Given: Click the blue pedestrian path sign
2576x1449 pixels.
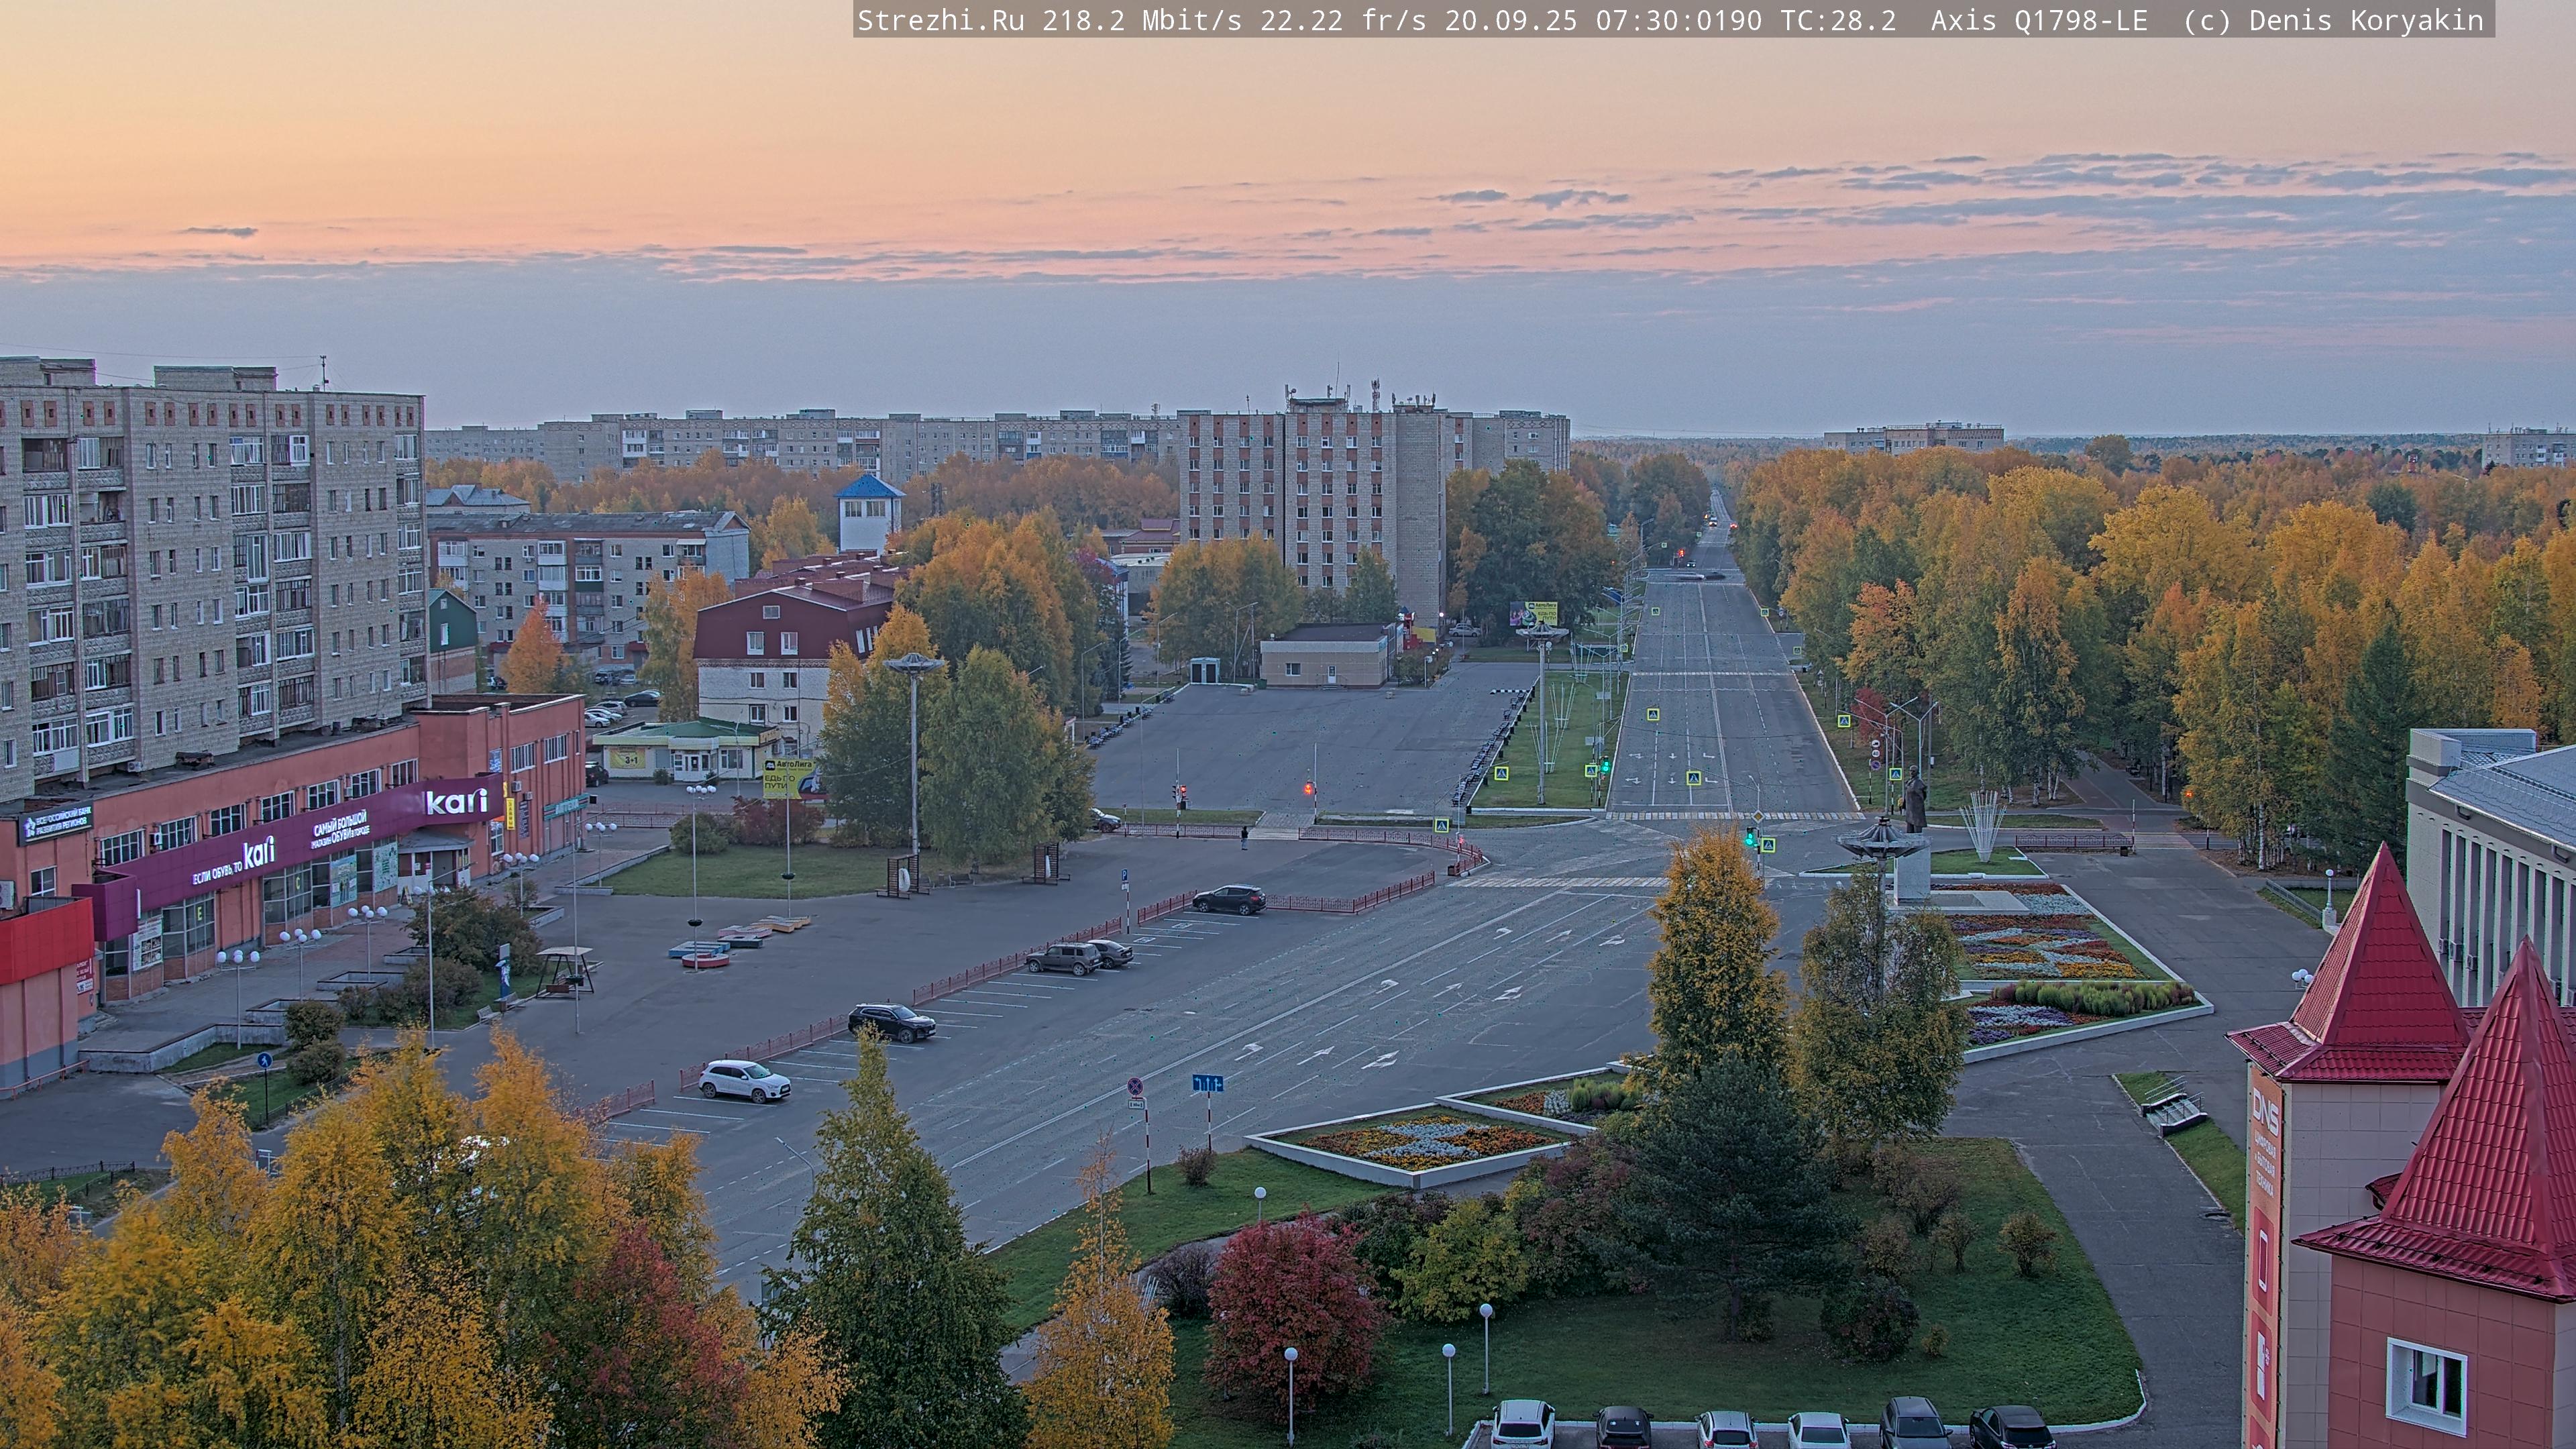Looking at the screenshot, I should point(264,1060).
